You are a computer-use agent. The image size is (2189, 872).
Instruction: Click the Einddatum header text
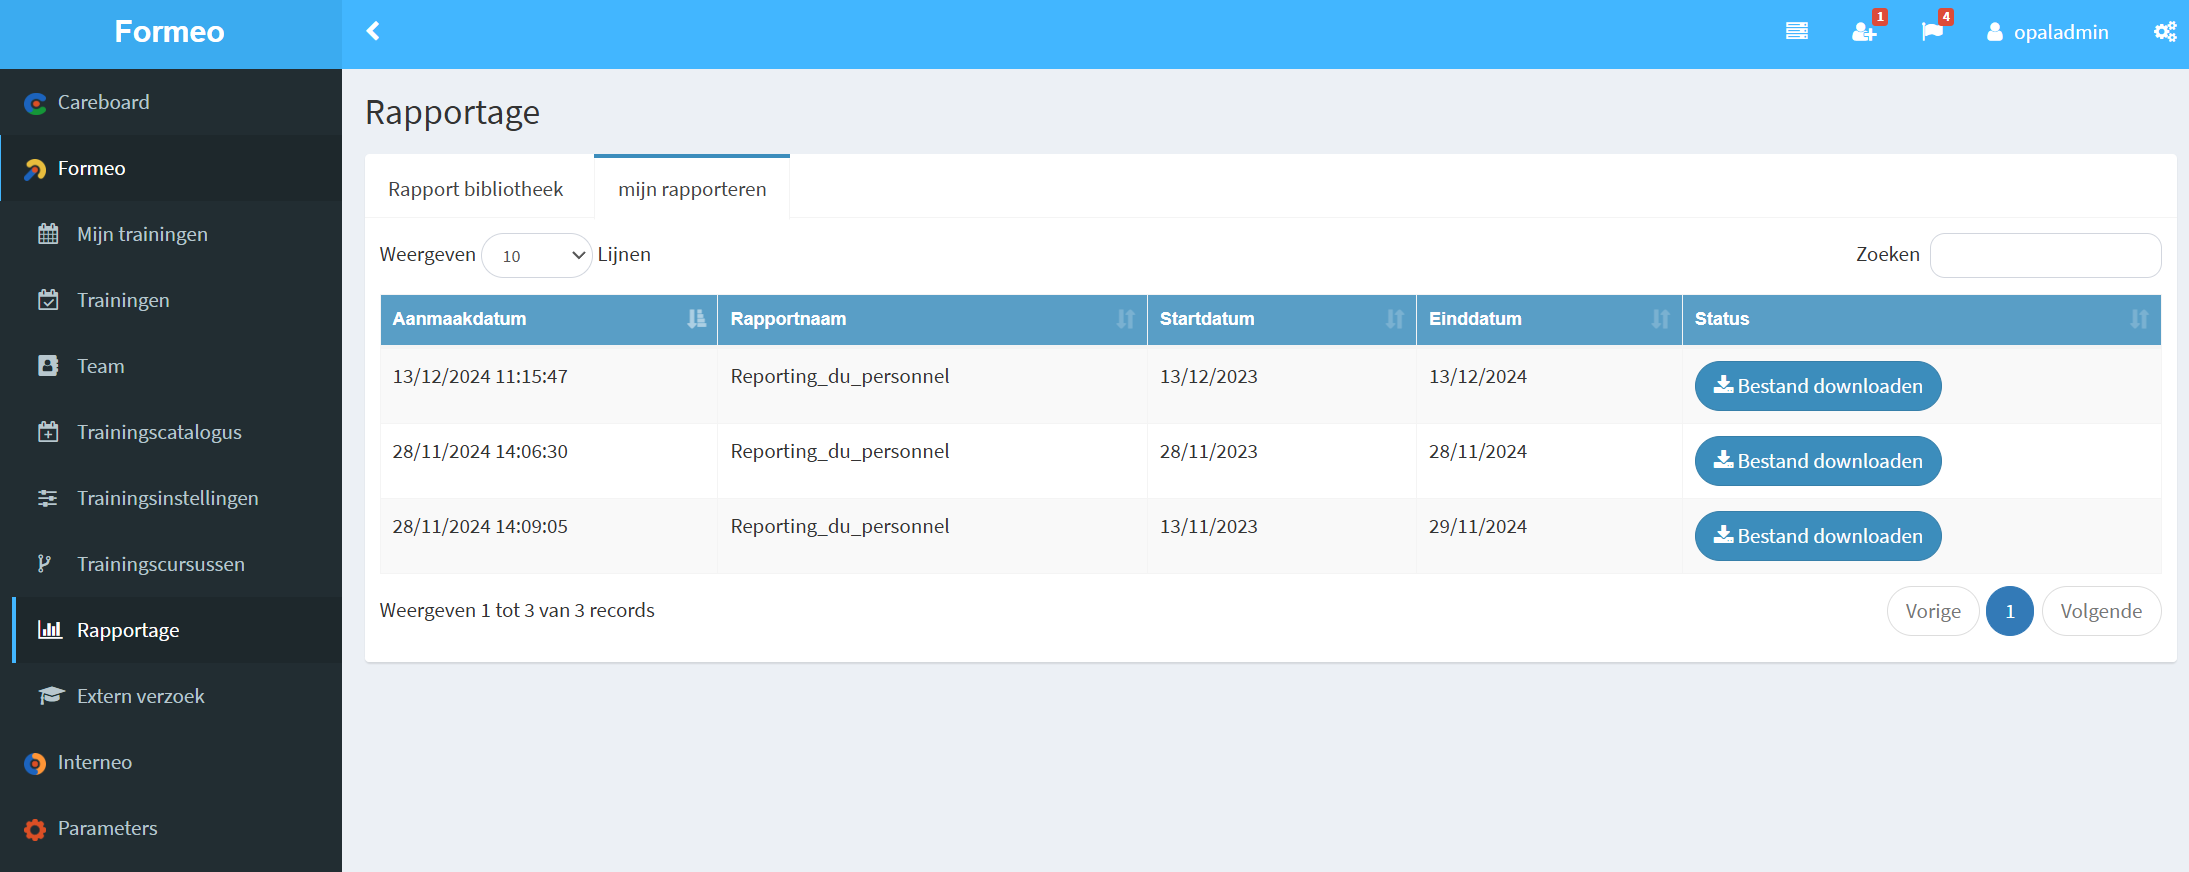tap(1475, 319)
